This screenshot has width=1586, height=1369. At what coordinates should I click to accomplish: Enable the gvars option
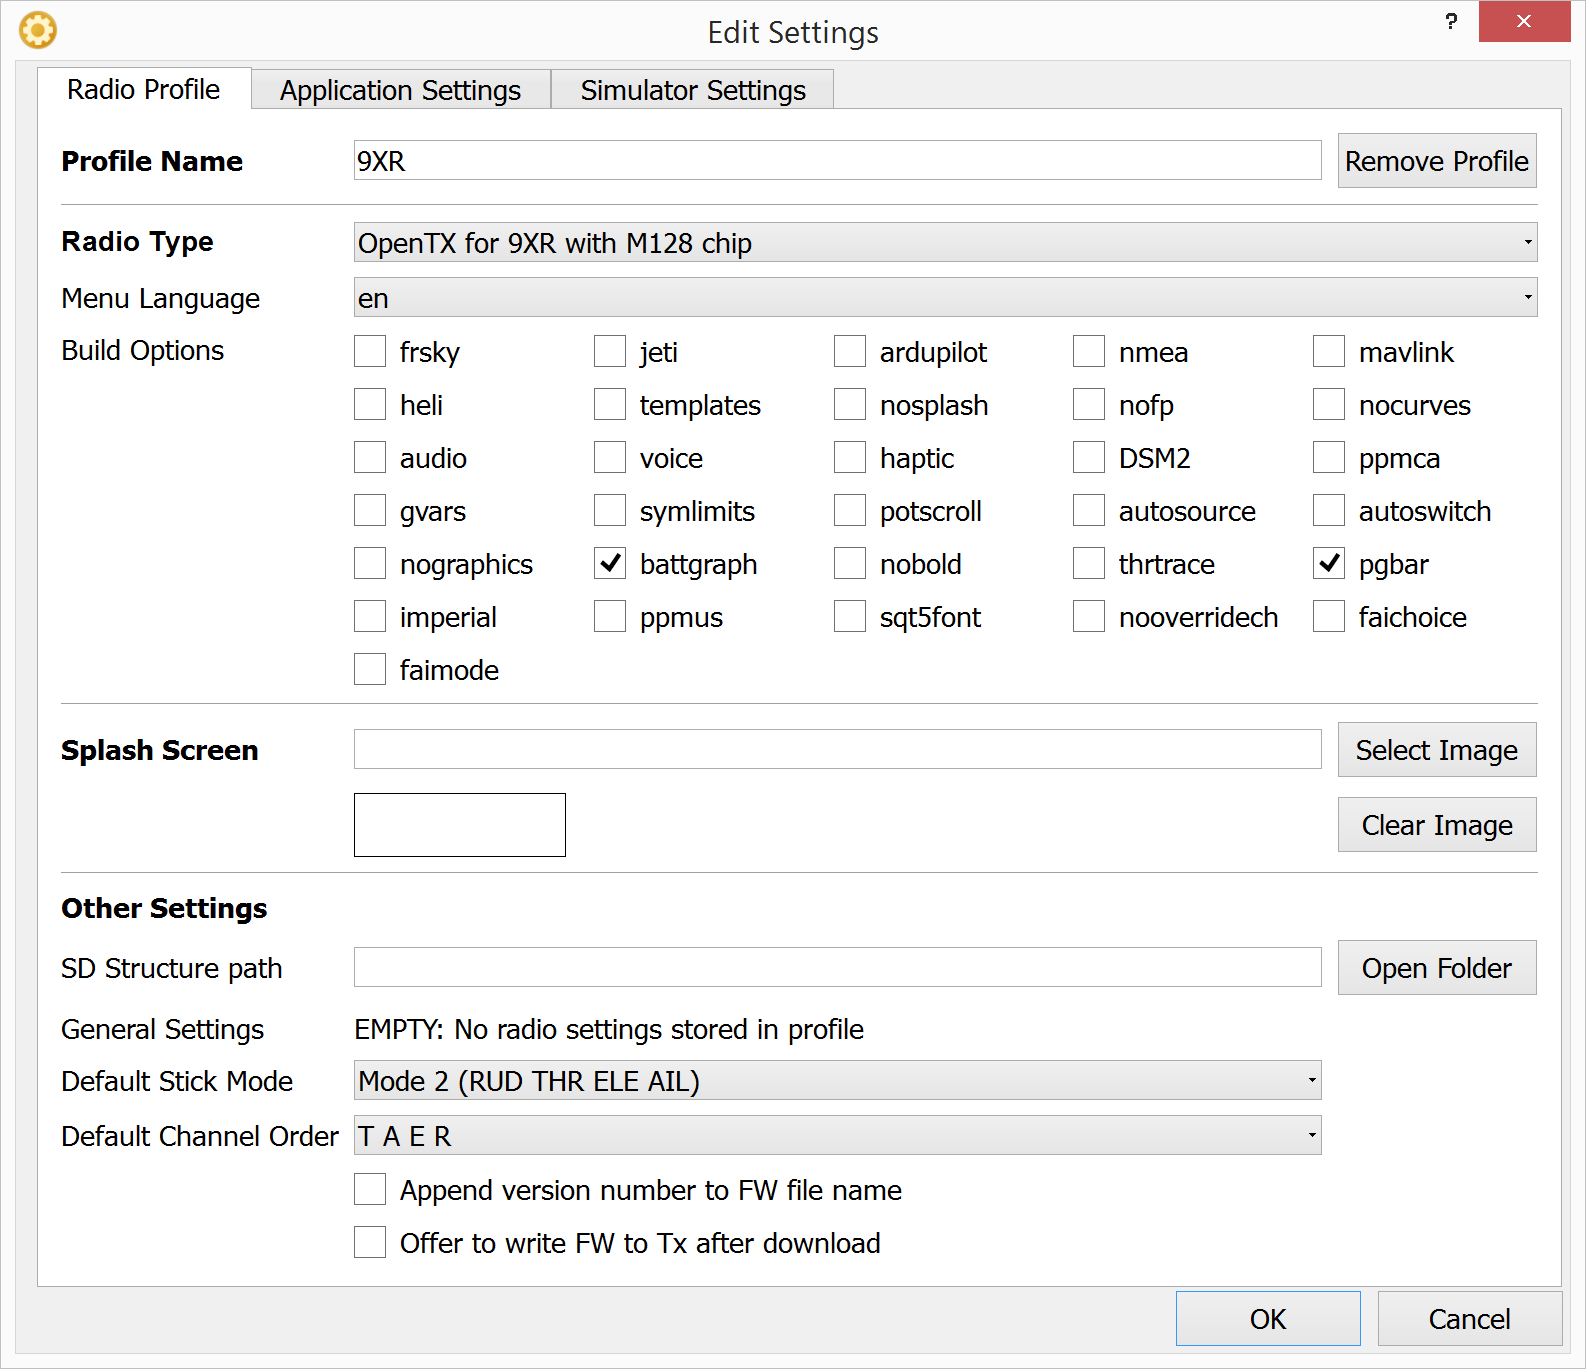370,510
